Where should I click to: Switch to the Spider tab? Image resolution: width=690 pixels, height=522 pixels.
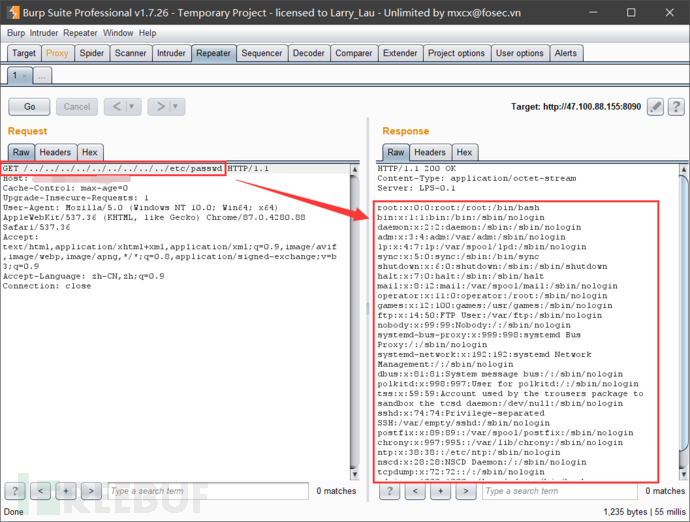[x=92, y=53]
